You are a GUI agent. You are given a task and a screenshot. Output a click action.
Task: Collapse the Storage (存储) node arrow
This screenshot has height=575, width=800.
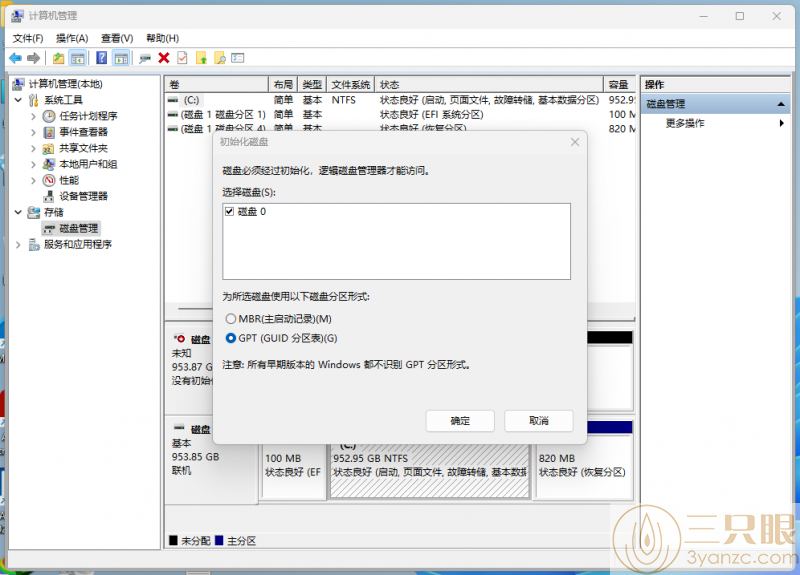coord(18,212)
